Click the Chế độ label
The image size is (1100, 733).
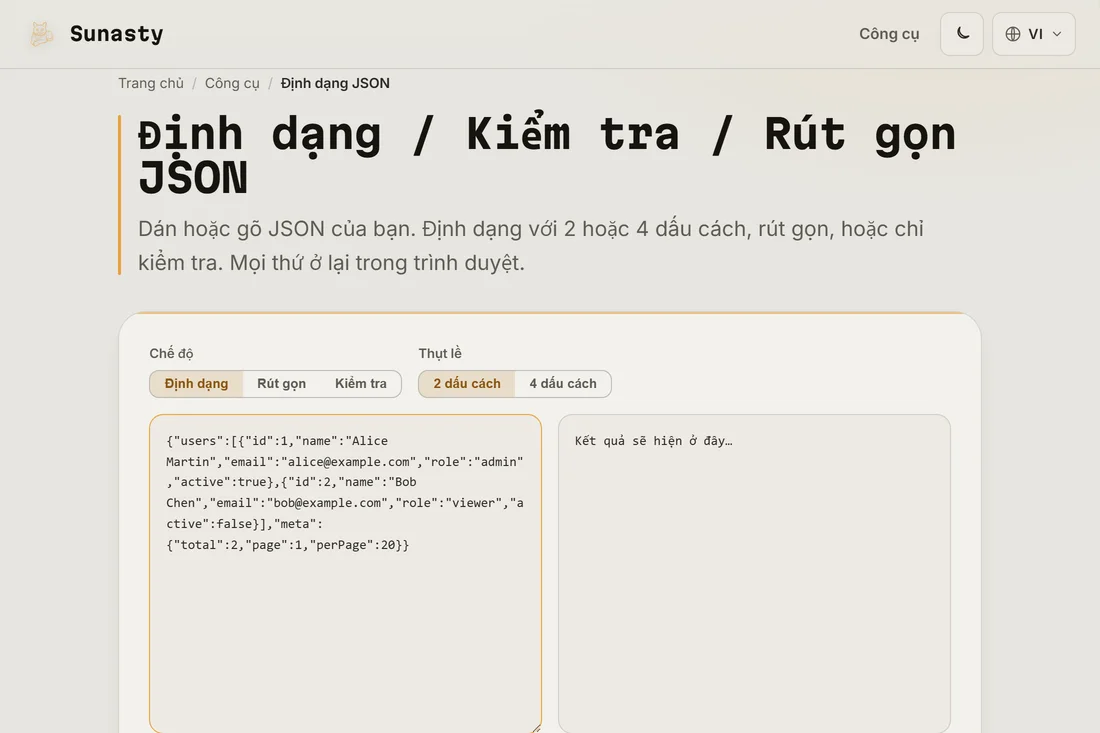click(171, 354)
